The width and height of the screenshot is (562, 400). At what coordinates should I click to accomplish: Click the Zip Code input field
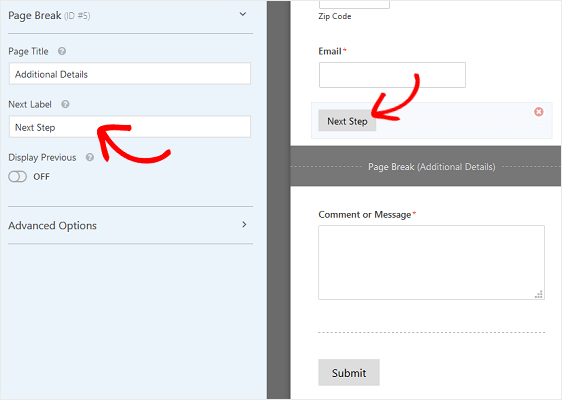pos(354,4)
